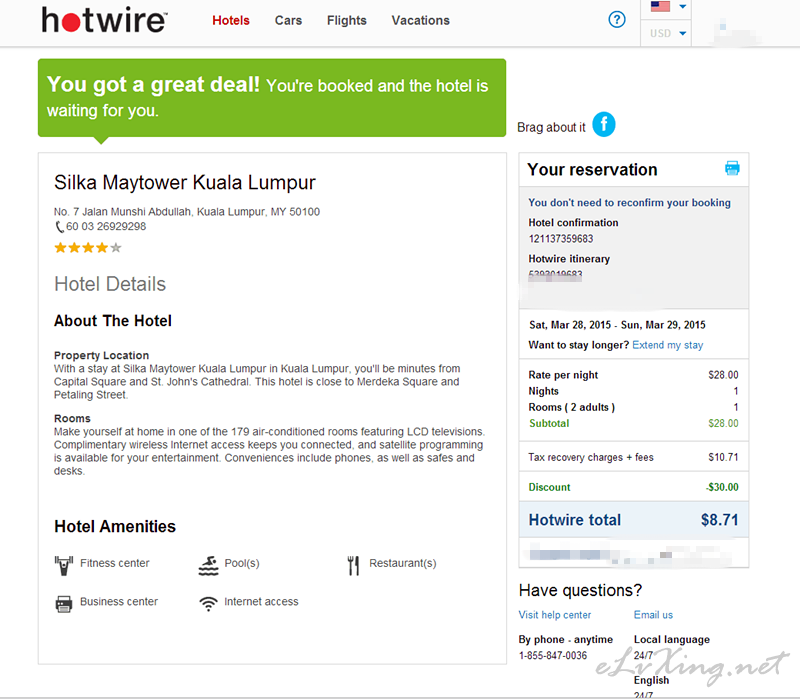Screen dimensions: 800x699
Task: Open the Flights tab
Action: [346, 20]
